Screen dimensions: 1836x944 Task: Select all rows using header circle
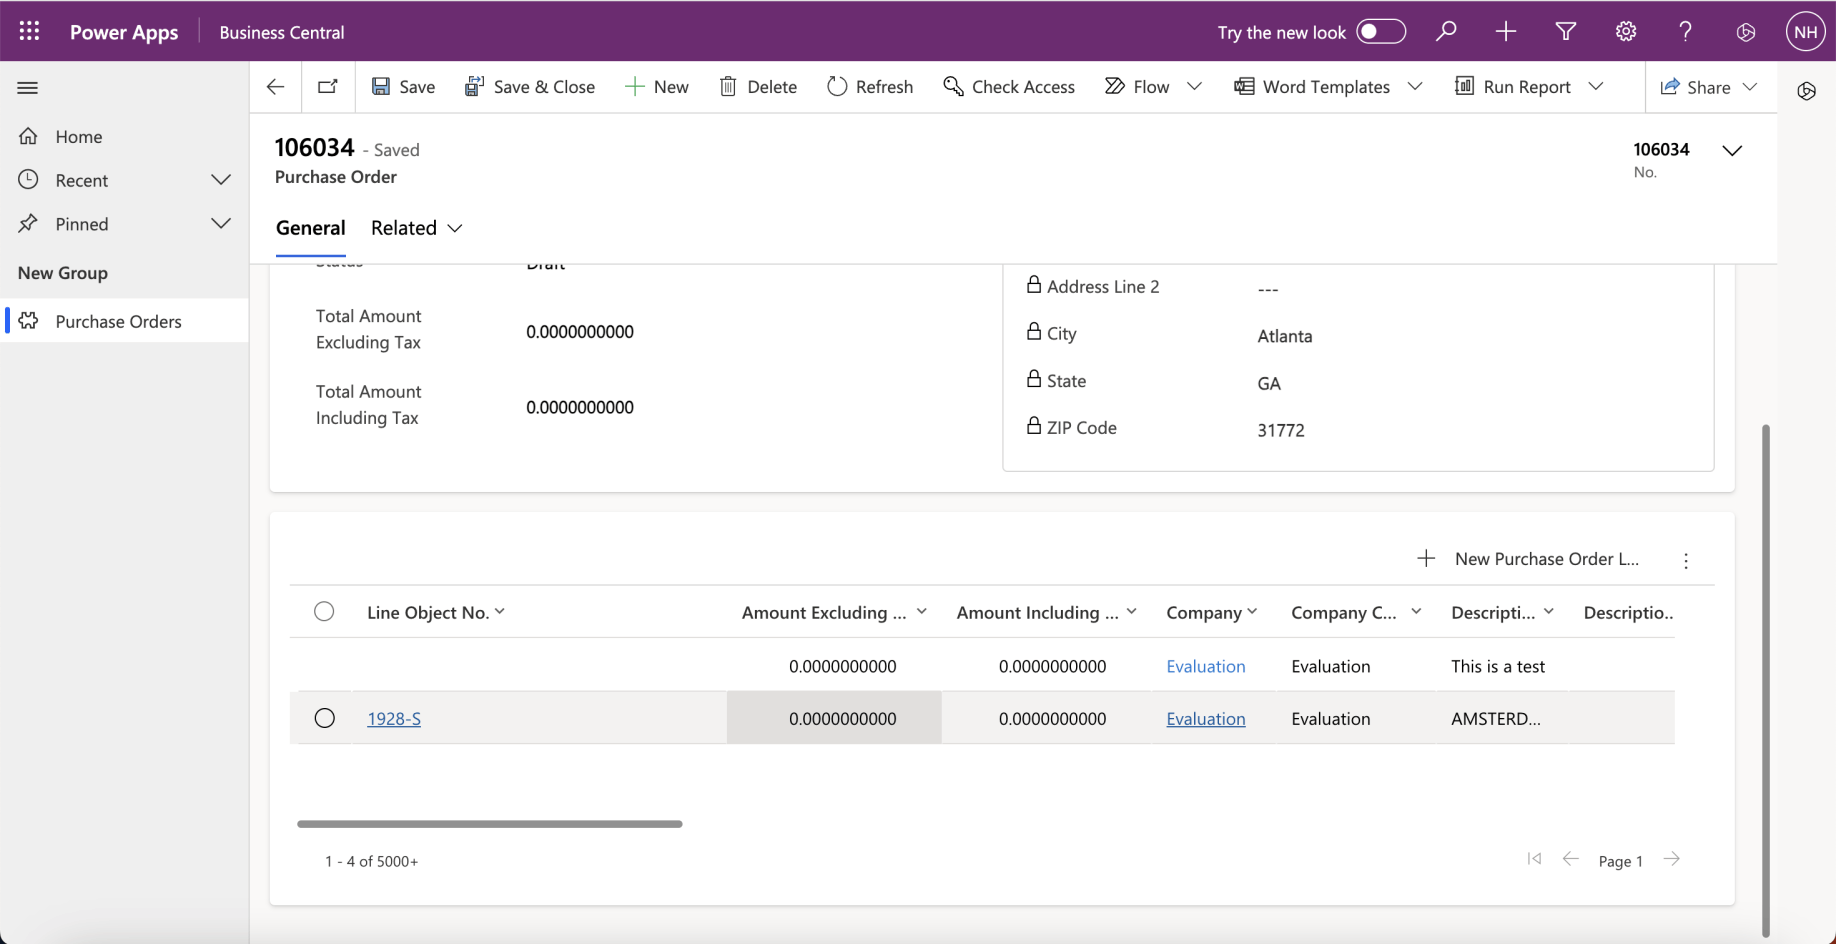[324, 612]
